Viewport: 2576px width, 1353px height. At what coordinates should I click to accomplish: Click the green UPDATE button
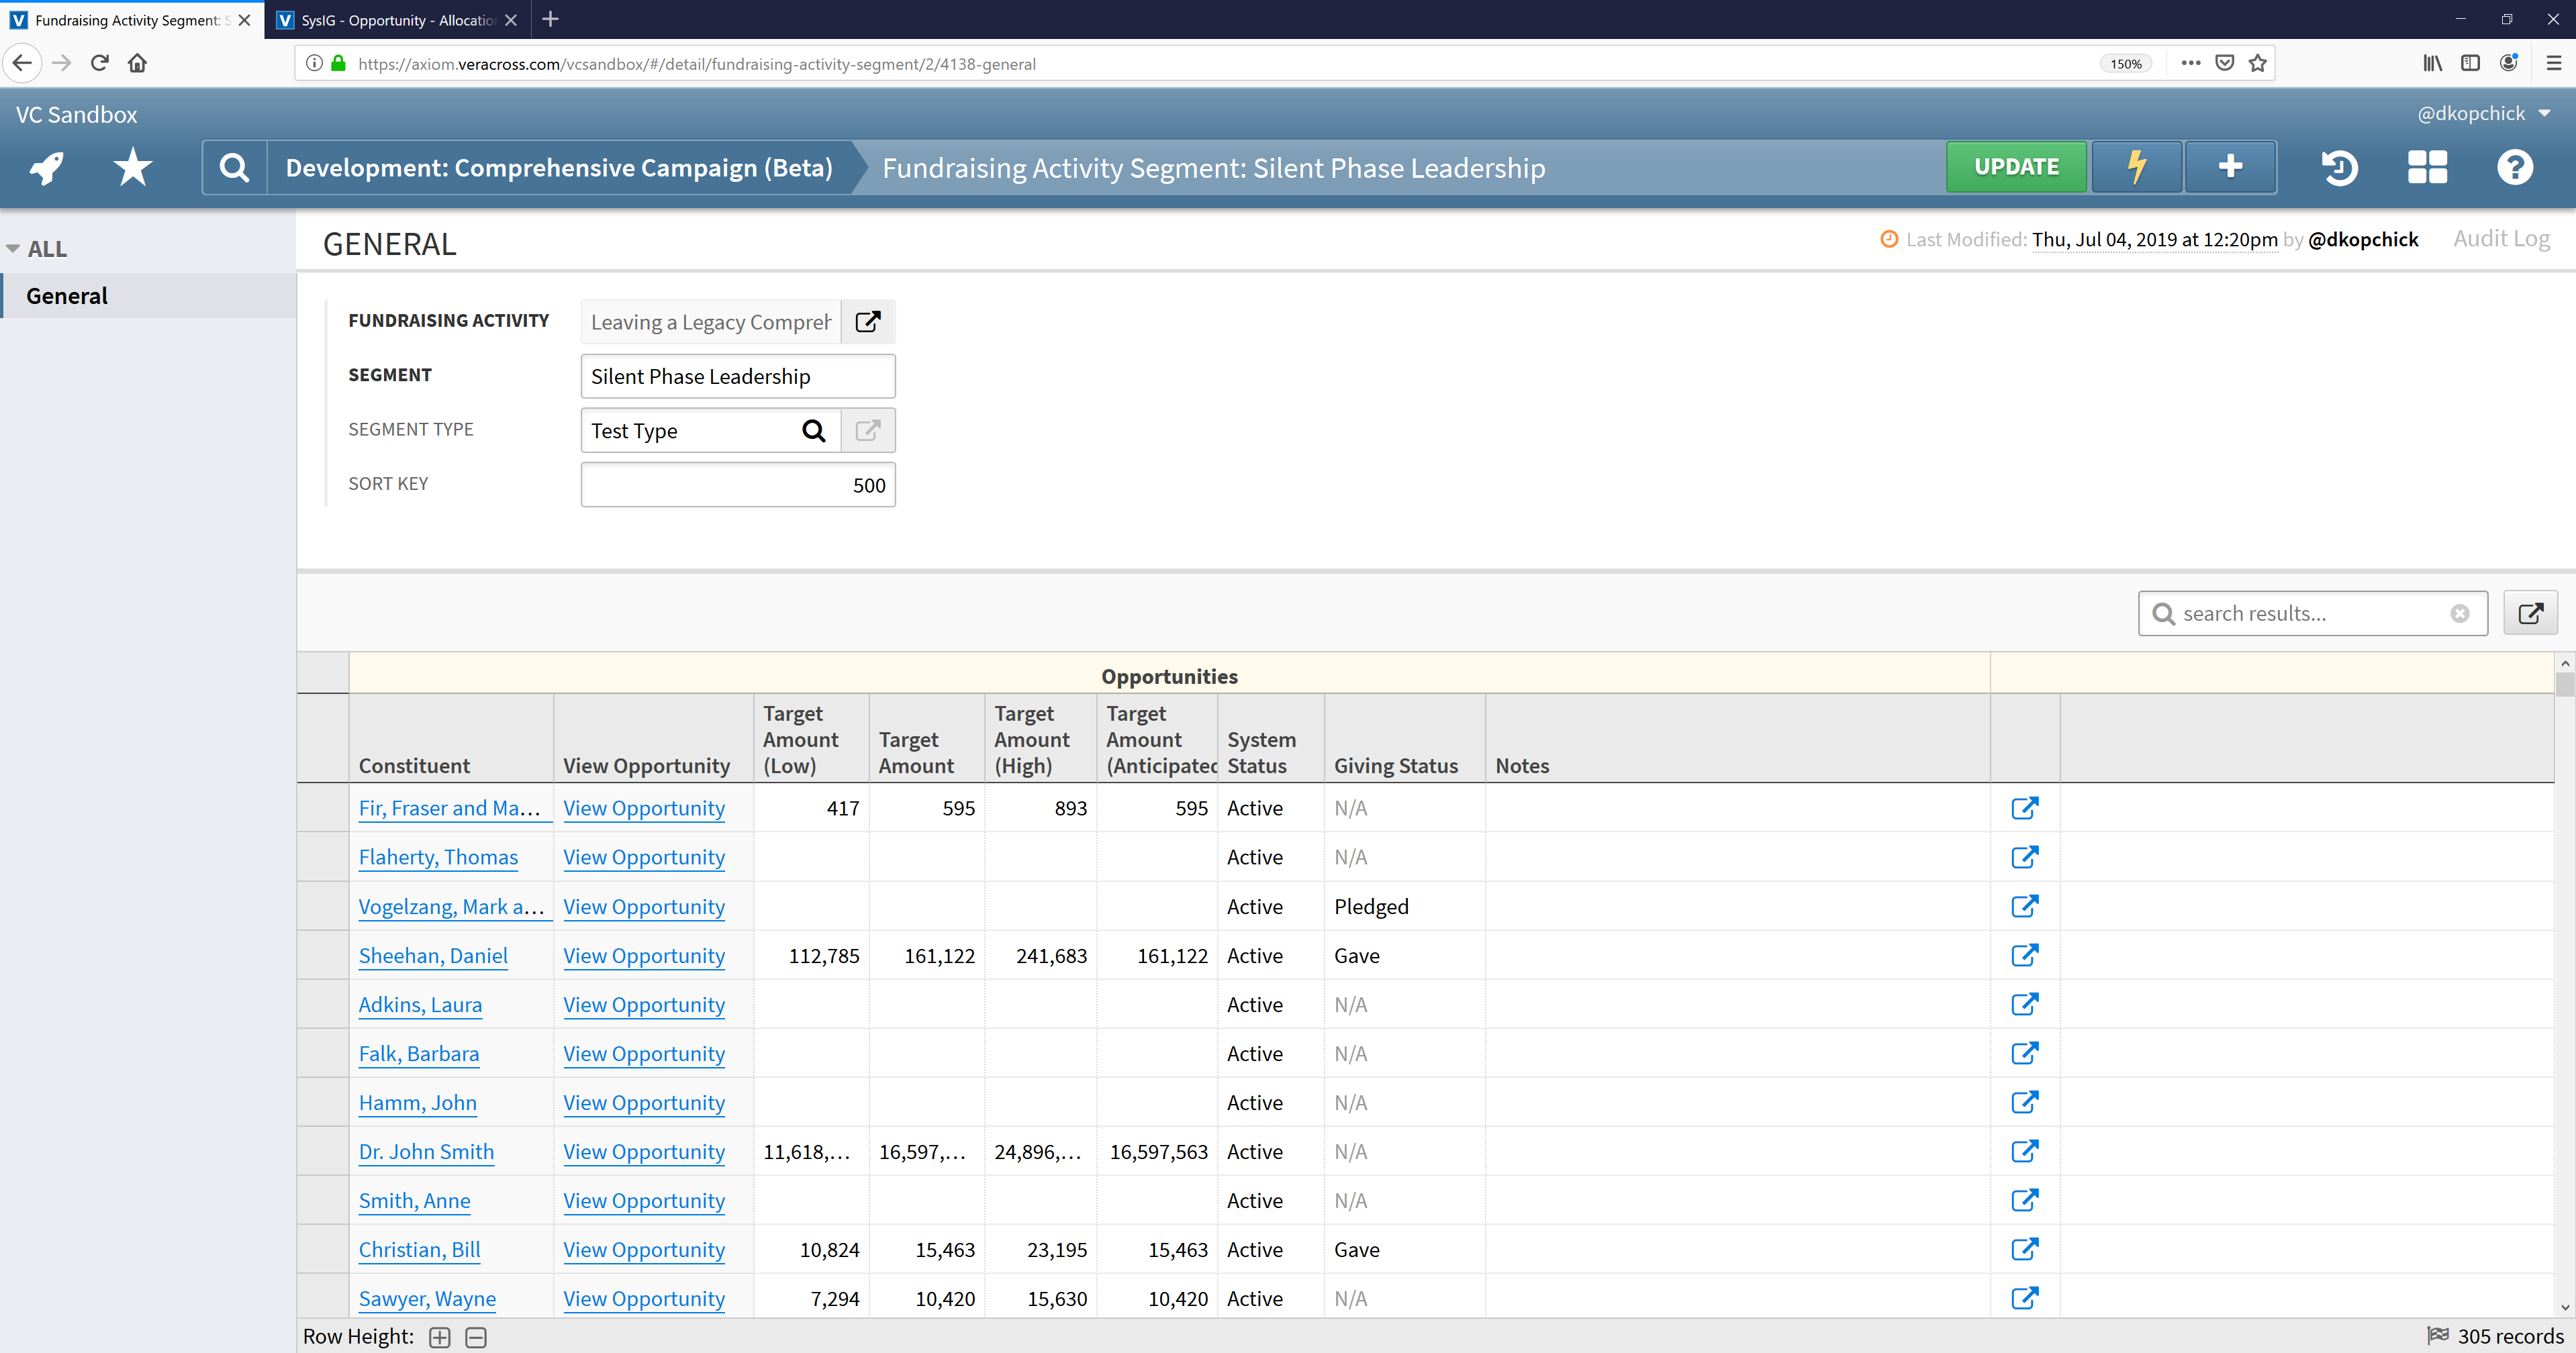coord(2015,167)
